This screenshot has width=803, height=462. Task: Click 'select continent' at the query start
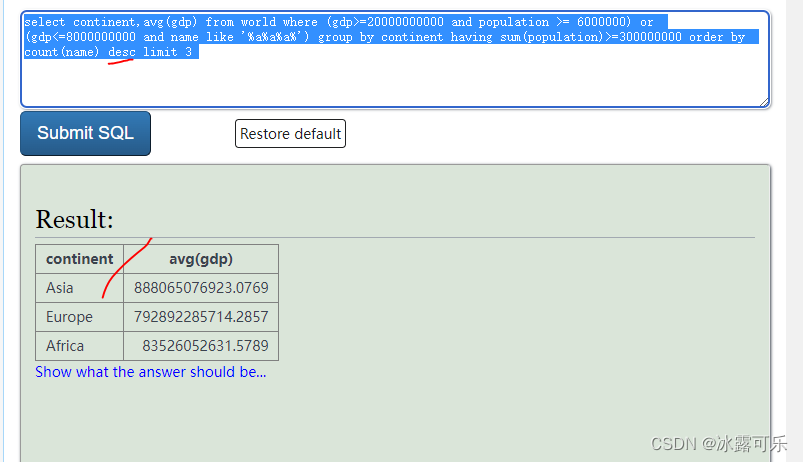click(x=80, y=22)
